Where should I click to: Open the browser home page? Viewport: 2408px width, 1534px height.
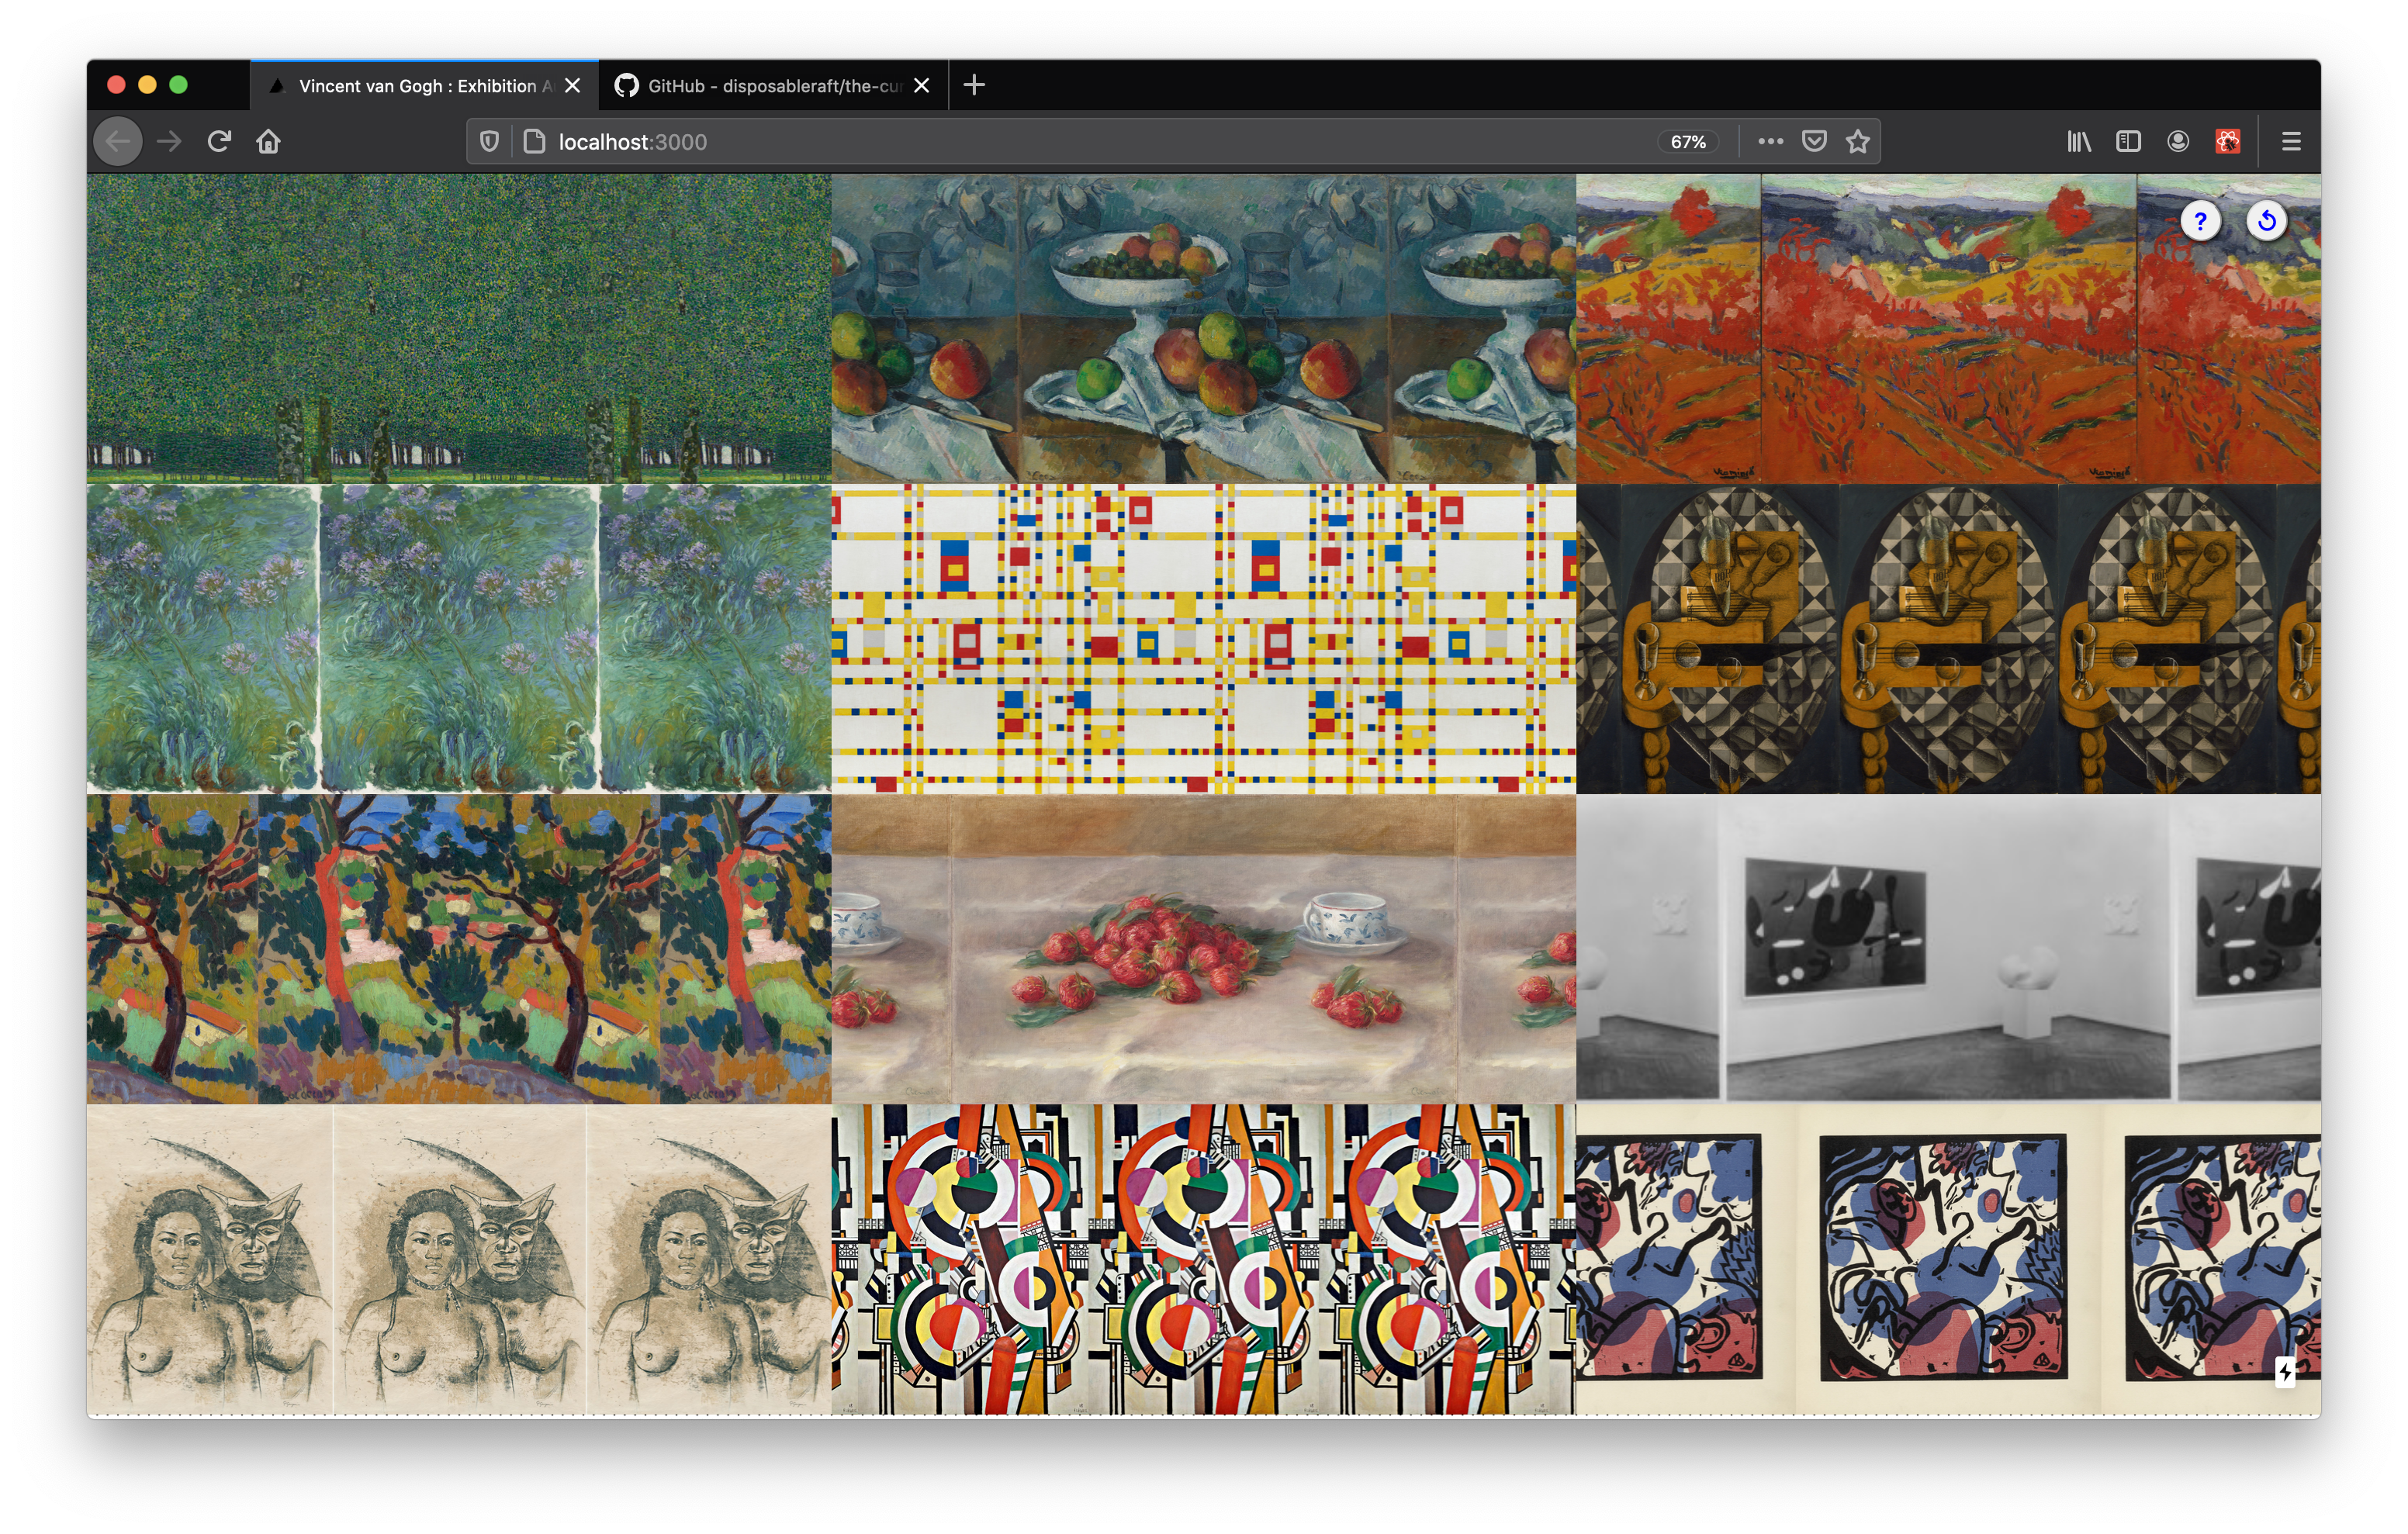[x=268, y=142]
